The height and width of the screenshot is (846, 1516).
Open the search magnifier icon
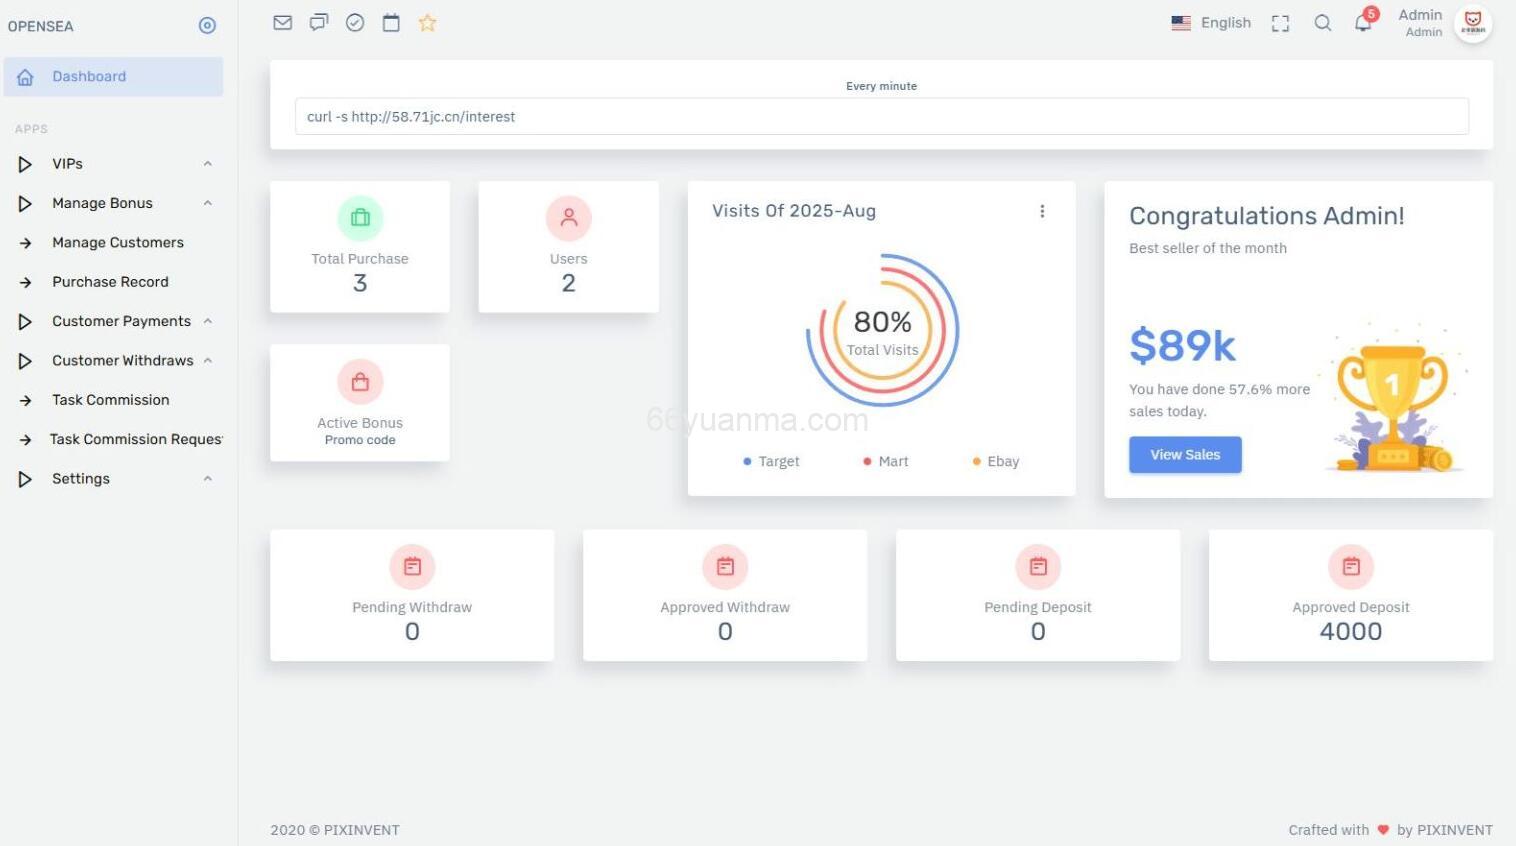[1323, 23]
